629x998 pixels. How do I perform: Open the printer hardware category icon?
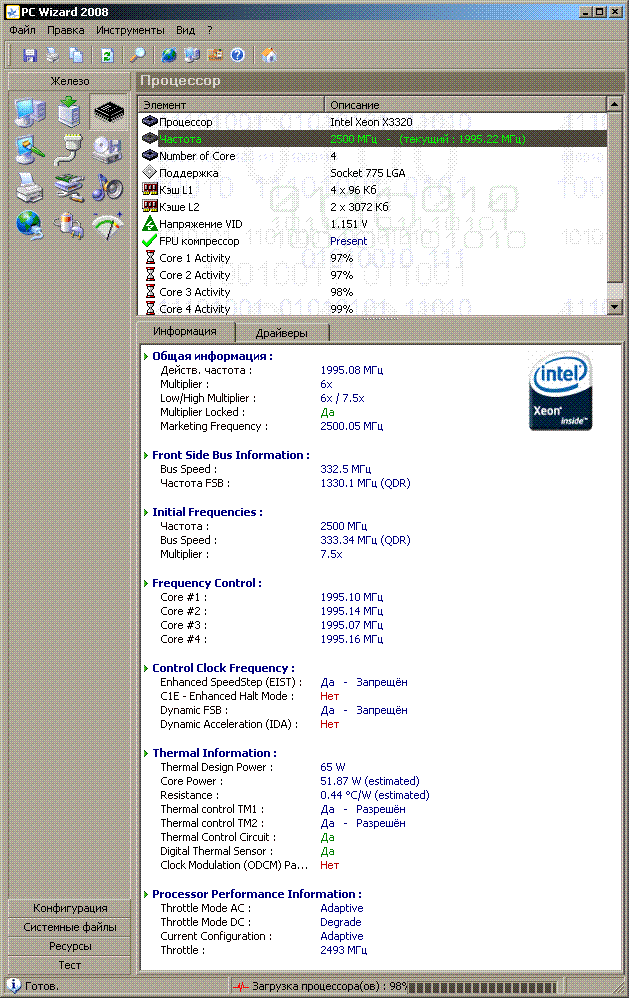pos(30,187)
